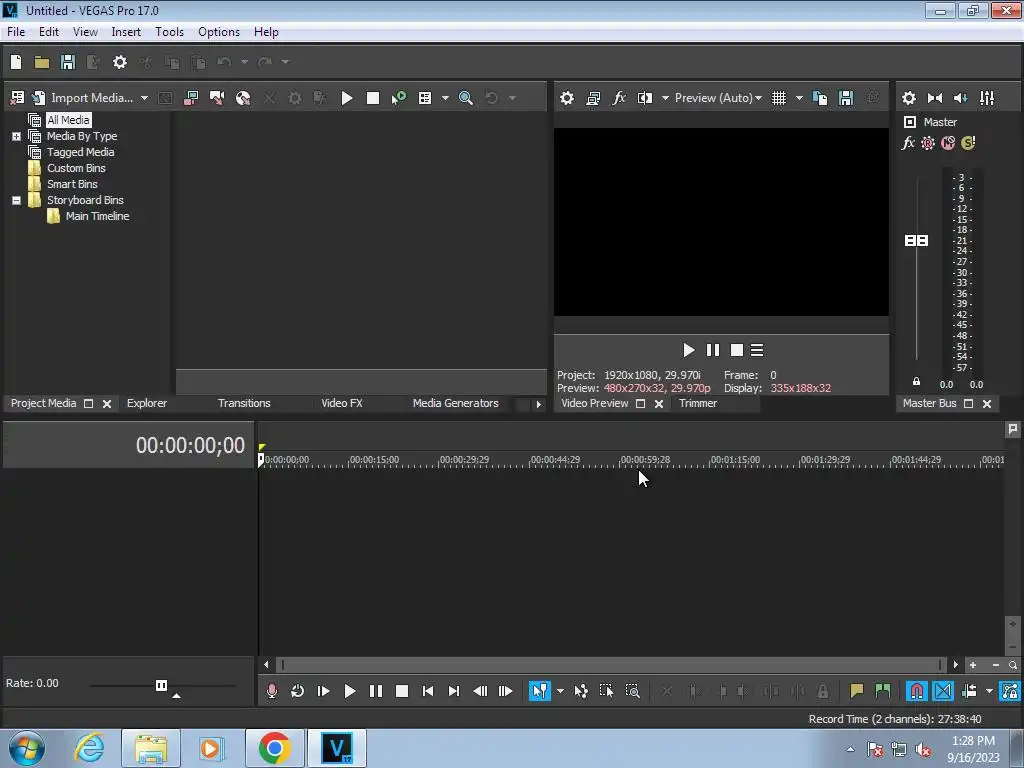
Task: Toggle Loop Playback in transport
Action: (x=298, y=691)
